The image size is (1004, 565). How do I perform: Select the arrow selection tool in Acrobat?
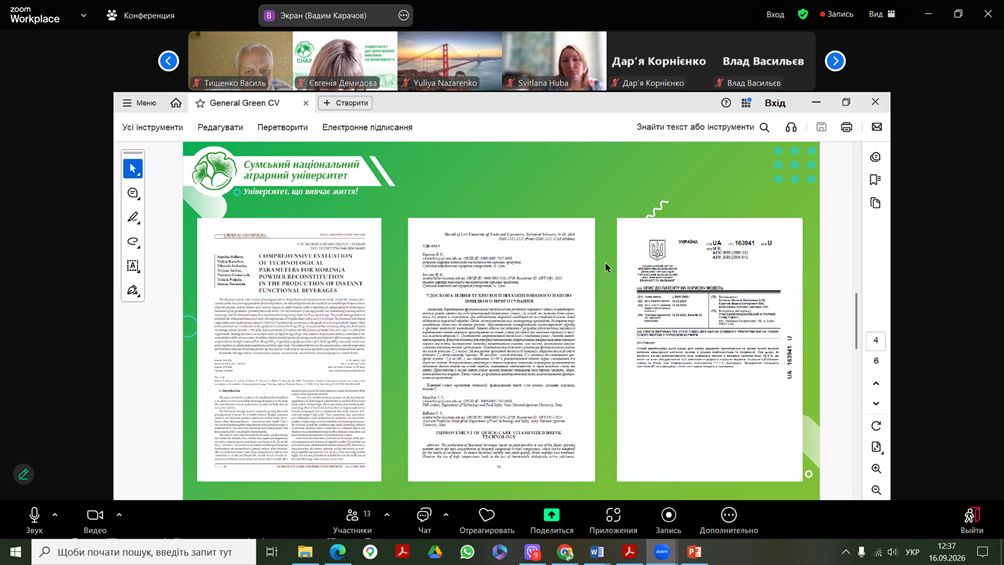[133, 168]
